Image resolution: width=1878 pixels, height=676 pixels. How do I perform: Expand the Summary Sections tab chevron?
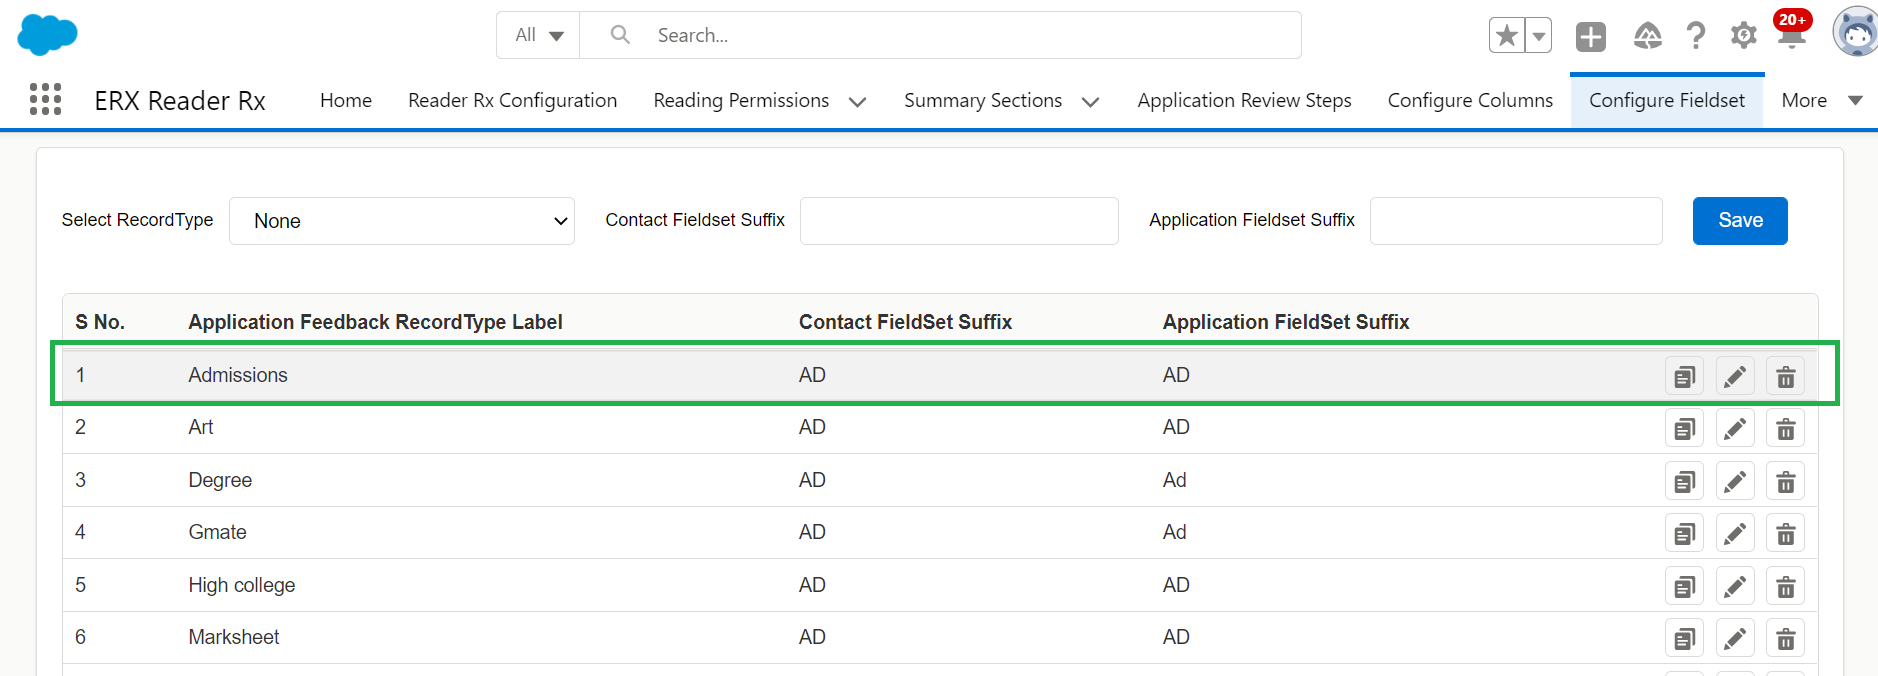point(1090,102)
